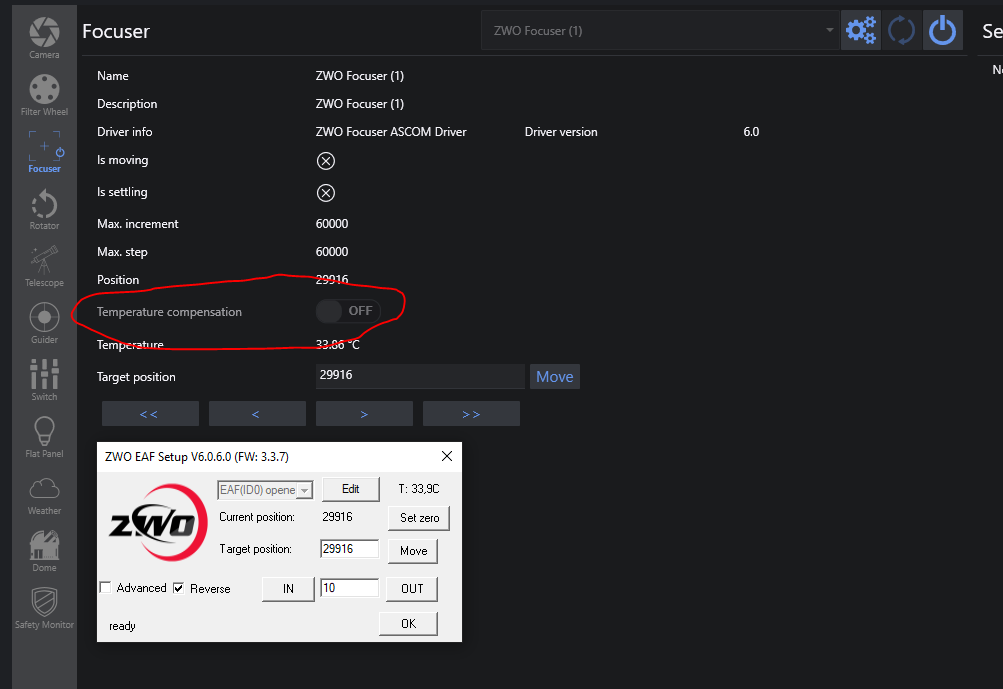Select the Max. step value 60000
1003x689 pixels.
tap(332, 252)
